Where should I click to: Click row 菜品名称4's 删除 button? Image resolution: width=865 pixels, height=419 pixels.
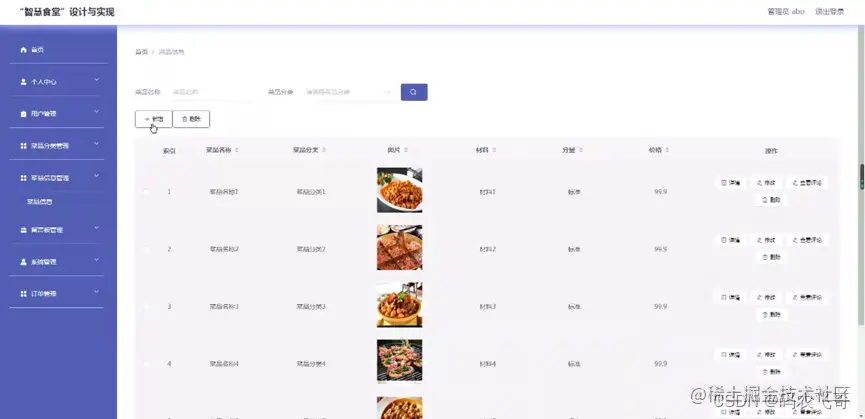771,372
